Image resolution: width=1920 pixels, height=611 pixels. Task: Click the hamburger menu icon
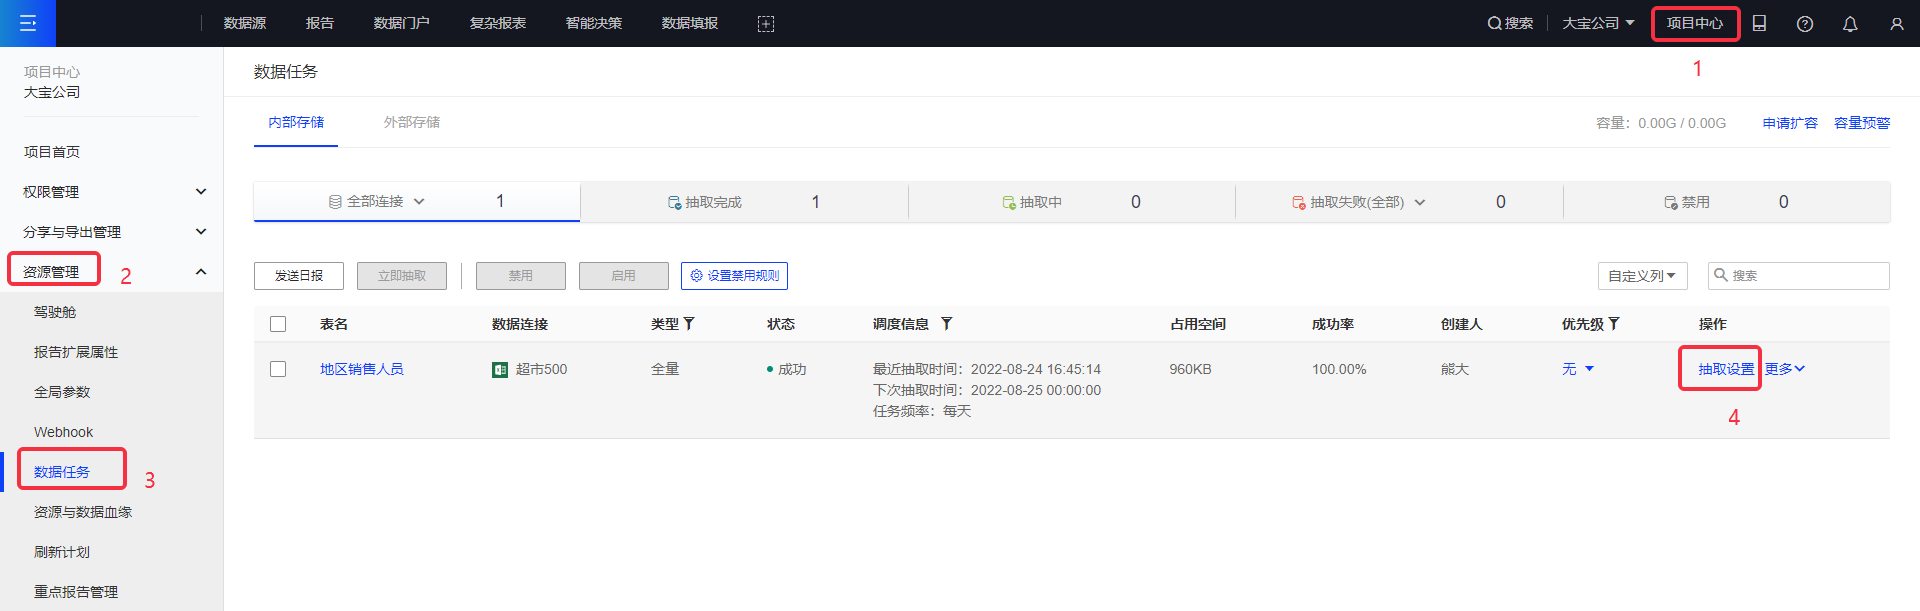[28, 23]
